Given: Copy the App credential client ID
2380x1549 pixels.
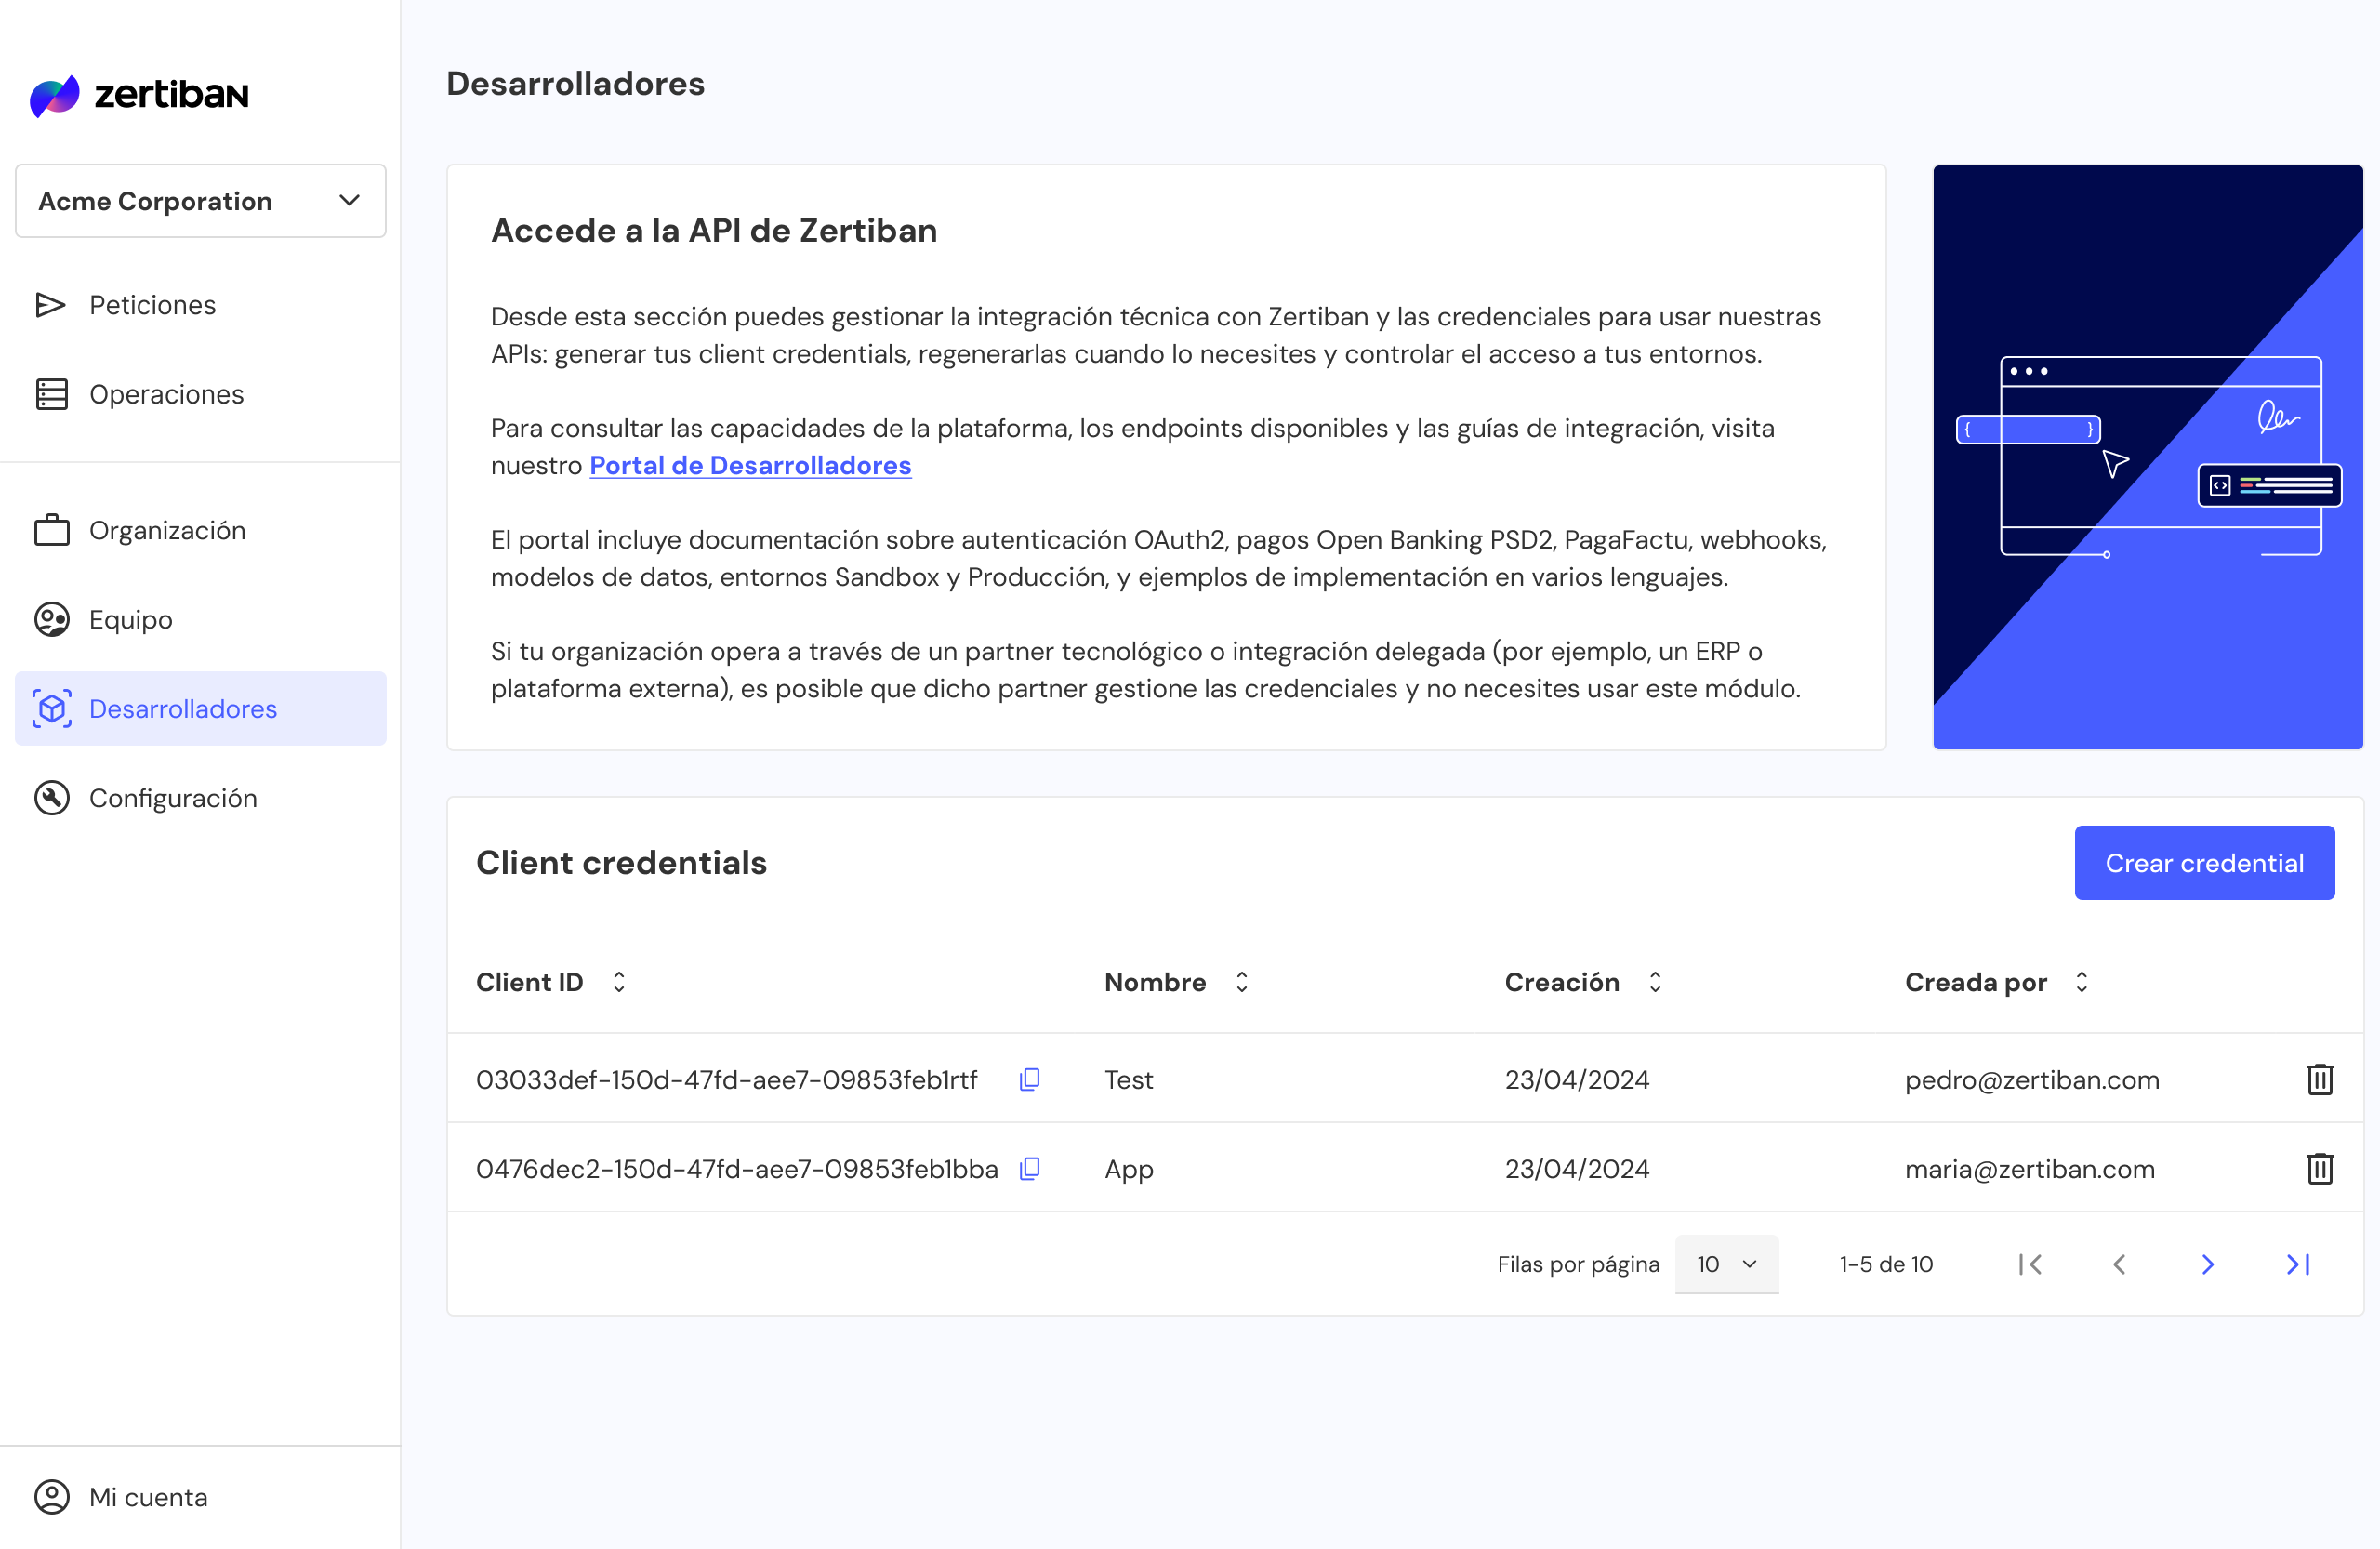Looking at the screenshot, I should pos(1029,1168).
